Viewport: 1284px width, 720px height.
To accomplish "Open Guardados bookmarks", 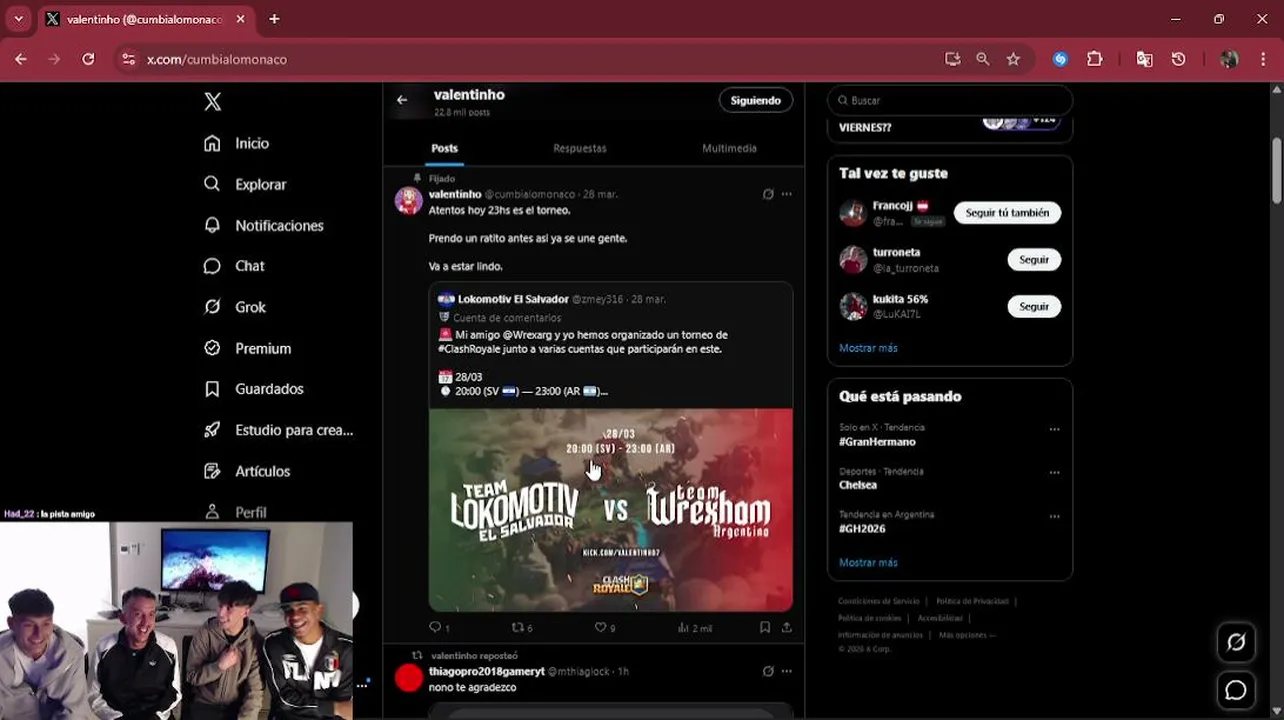I will 254,389.
